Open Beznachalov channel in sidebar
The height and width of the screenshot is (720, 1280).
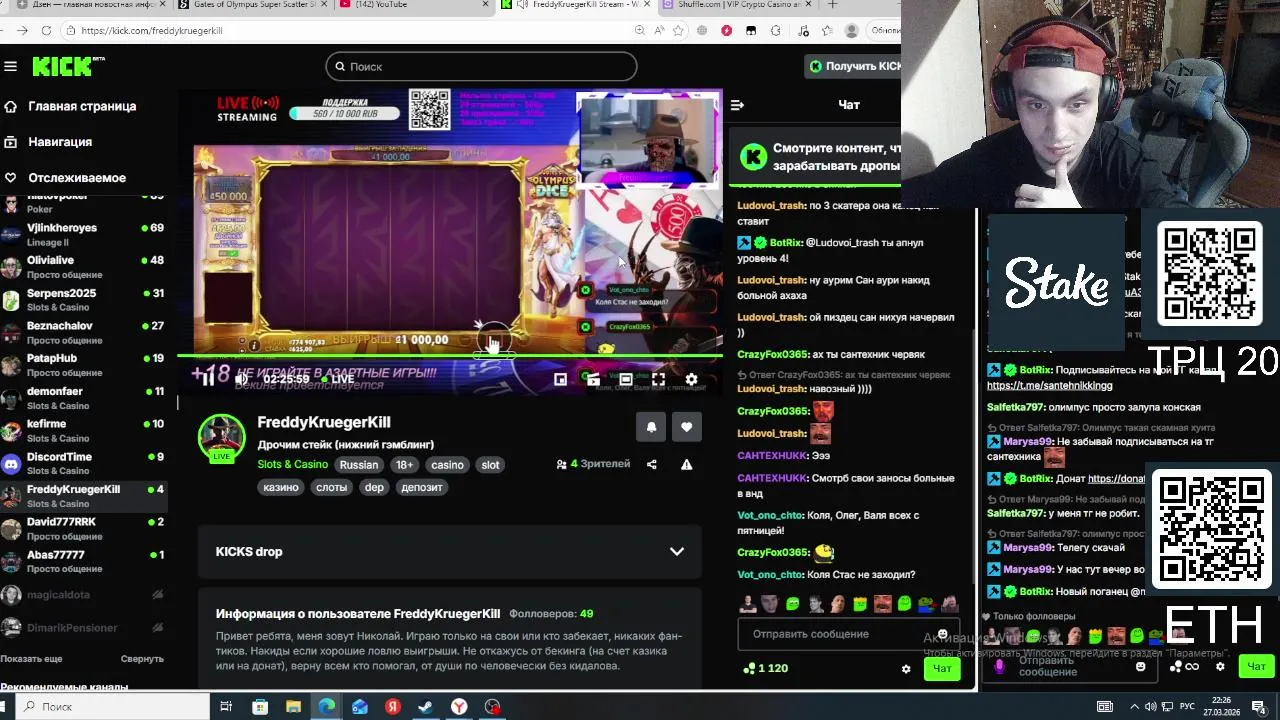pos(86,332)
